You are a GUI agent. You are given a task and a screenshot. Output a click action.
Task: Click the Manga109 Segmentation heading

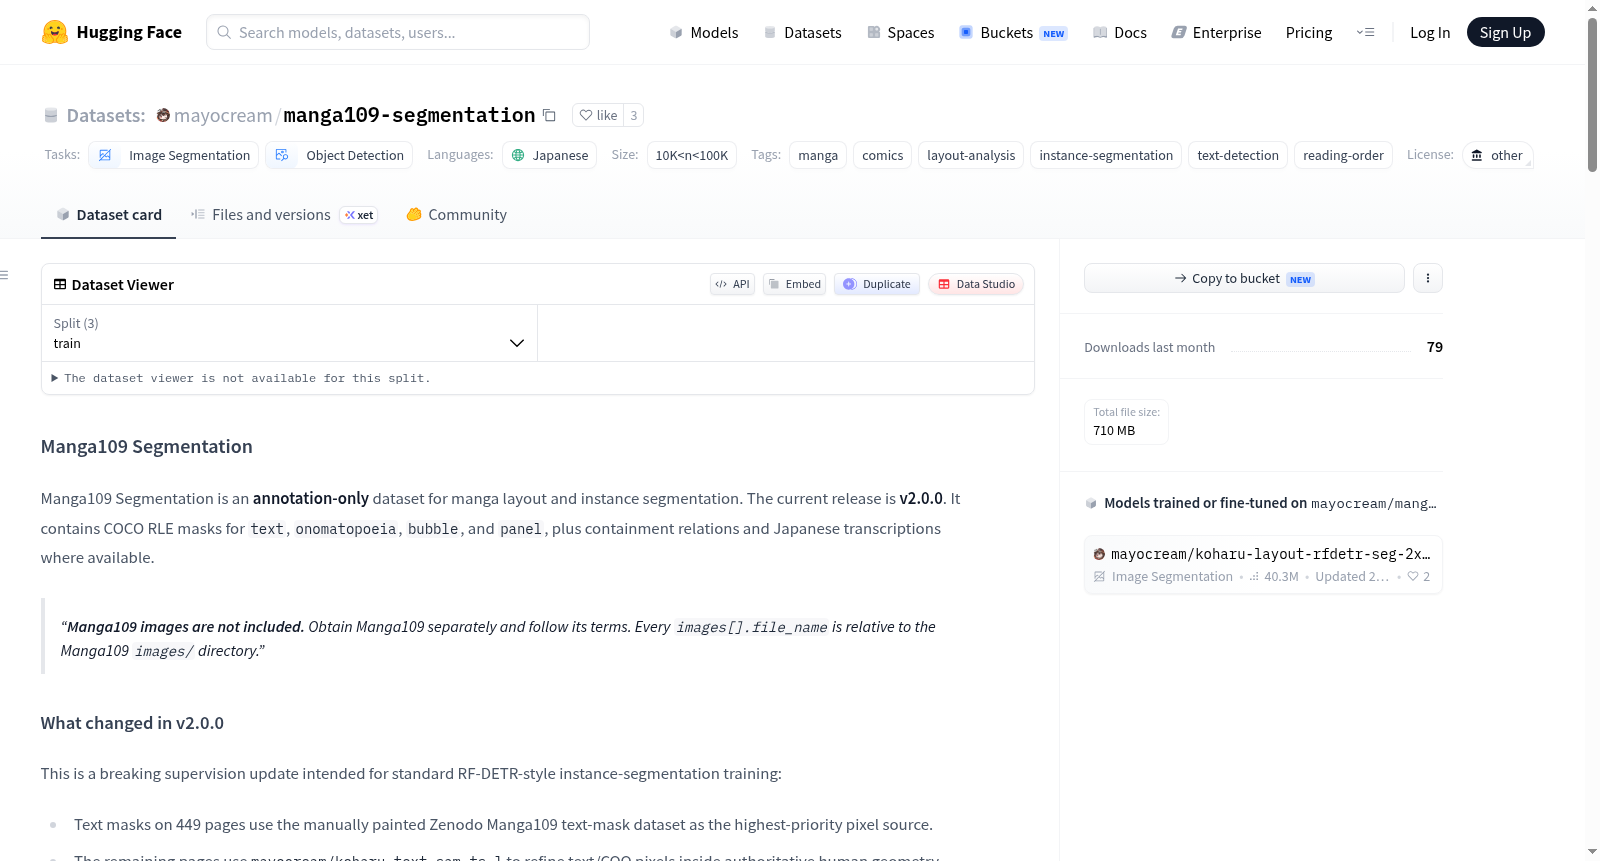pyautogui.click(x=147, y=446)
